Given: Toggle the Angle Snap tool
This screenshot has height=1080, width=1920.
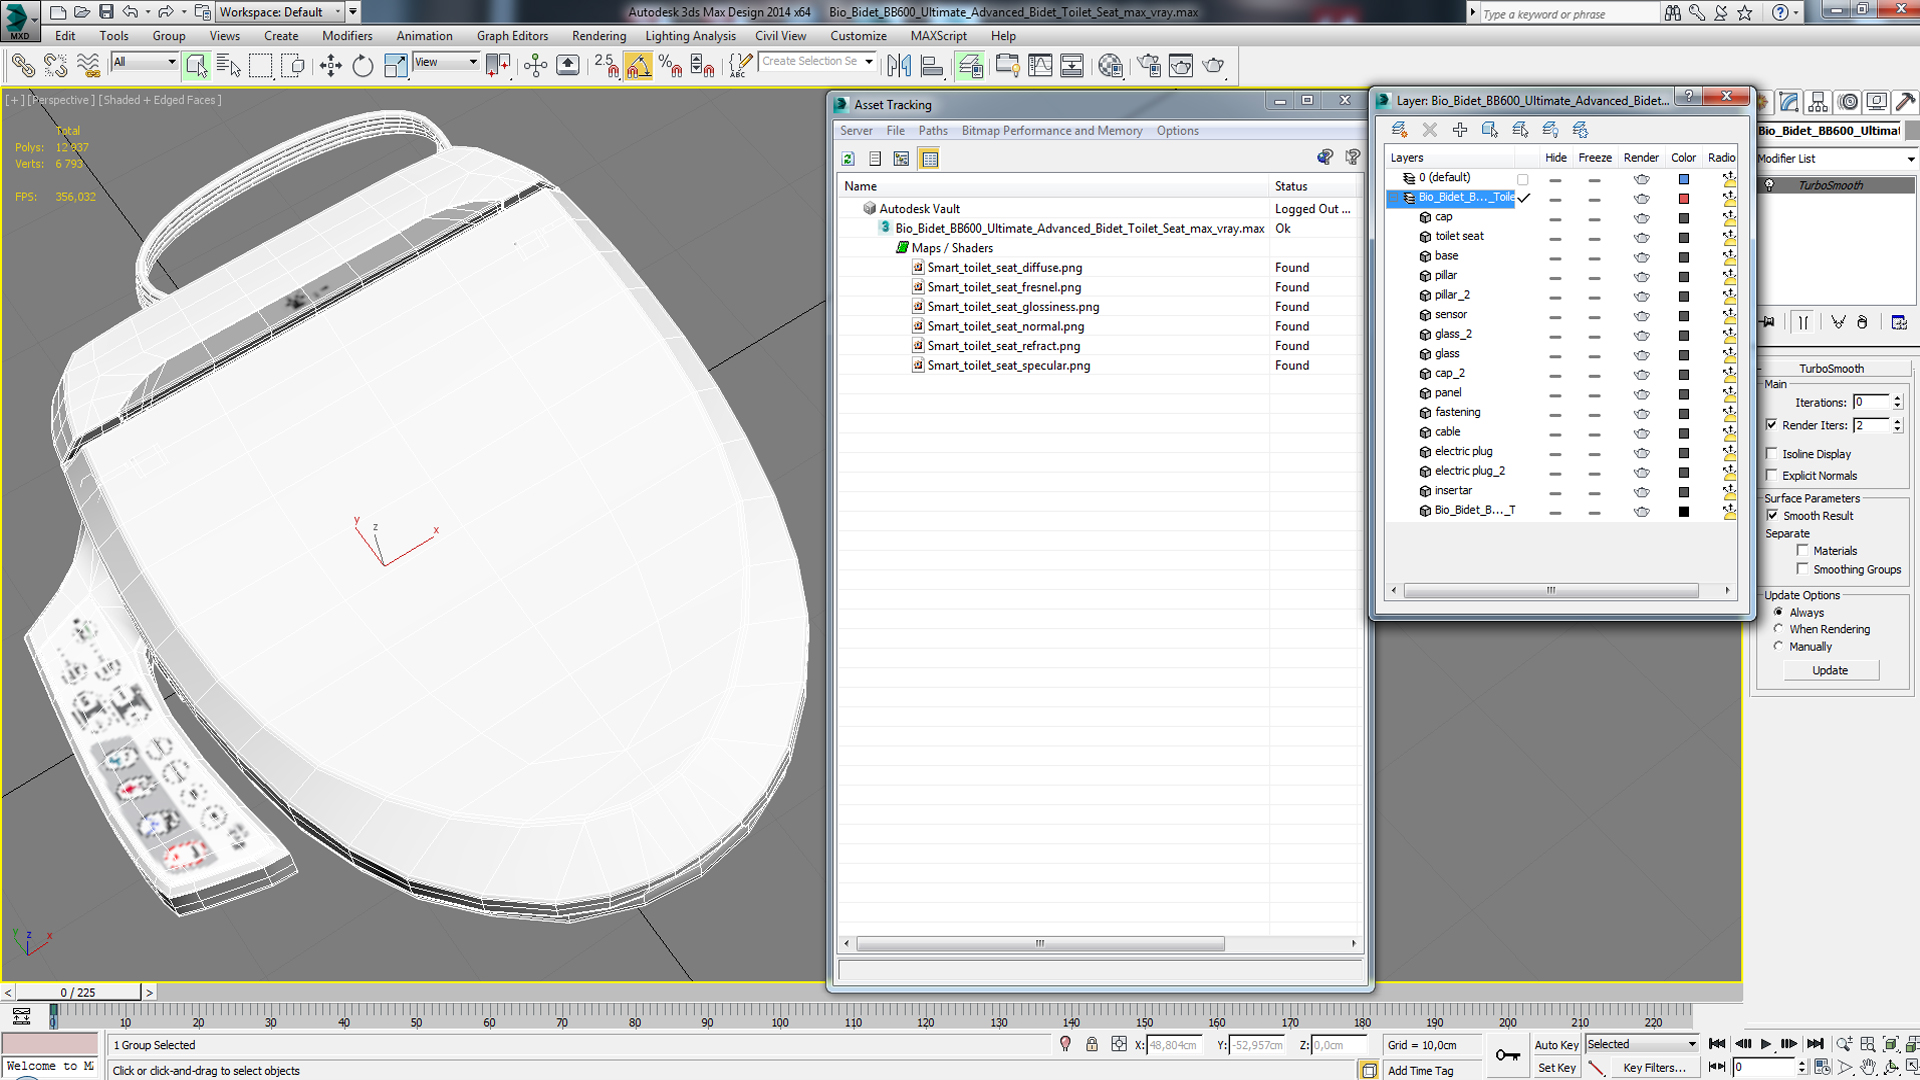Looking at the screenshot, I should [x=638, y=66].
